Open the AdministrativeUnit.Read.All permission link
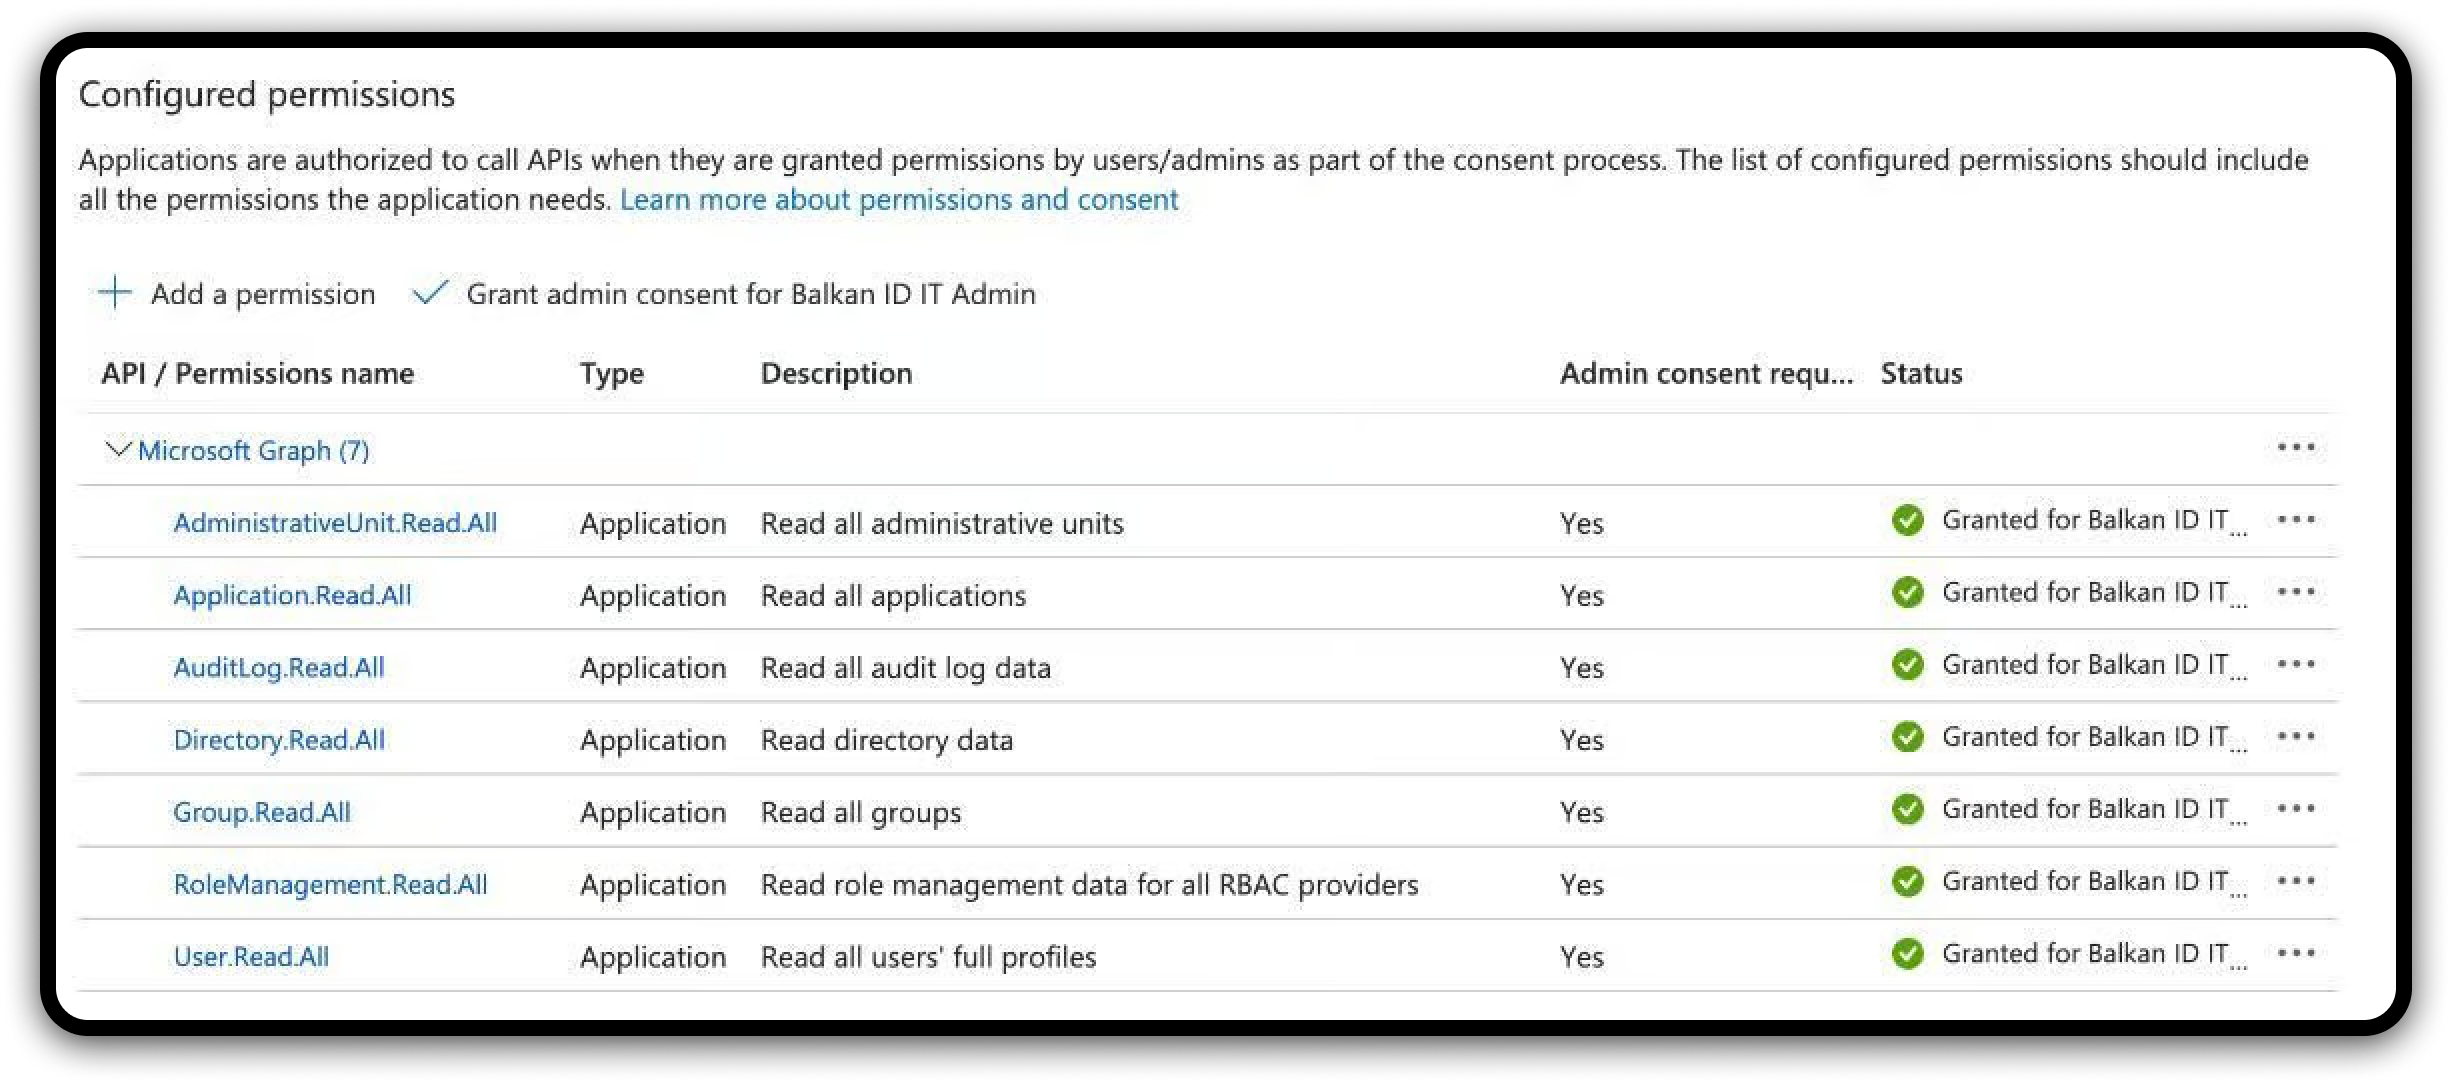The width and height of the screenshot is (2452, 1084). click(335, 523)
